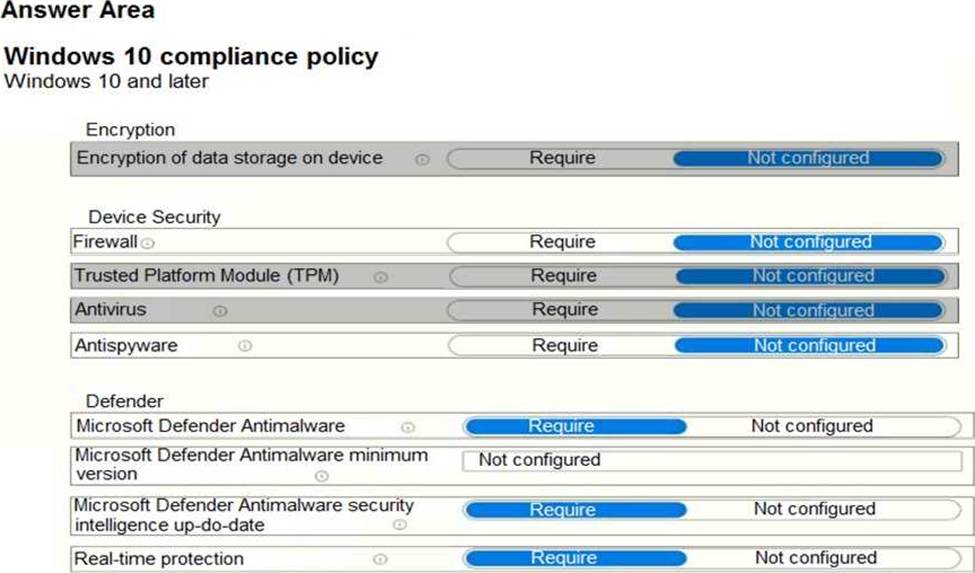Click the info icon next to Firewall

148,243
